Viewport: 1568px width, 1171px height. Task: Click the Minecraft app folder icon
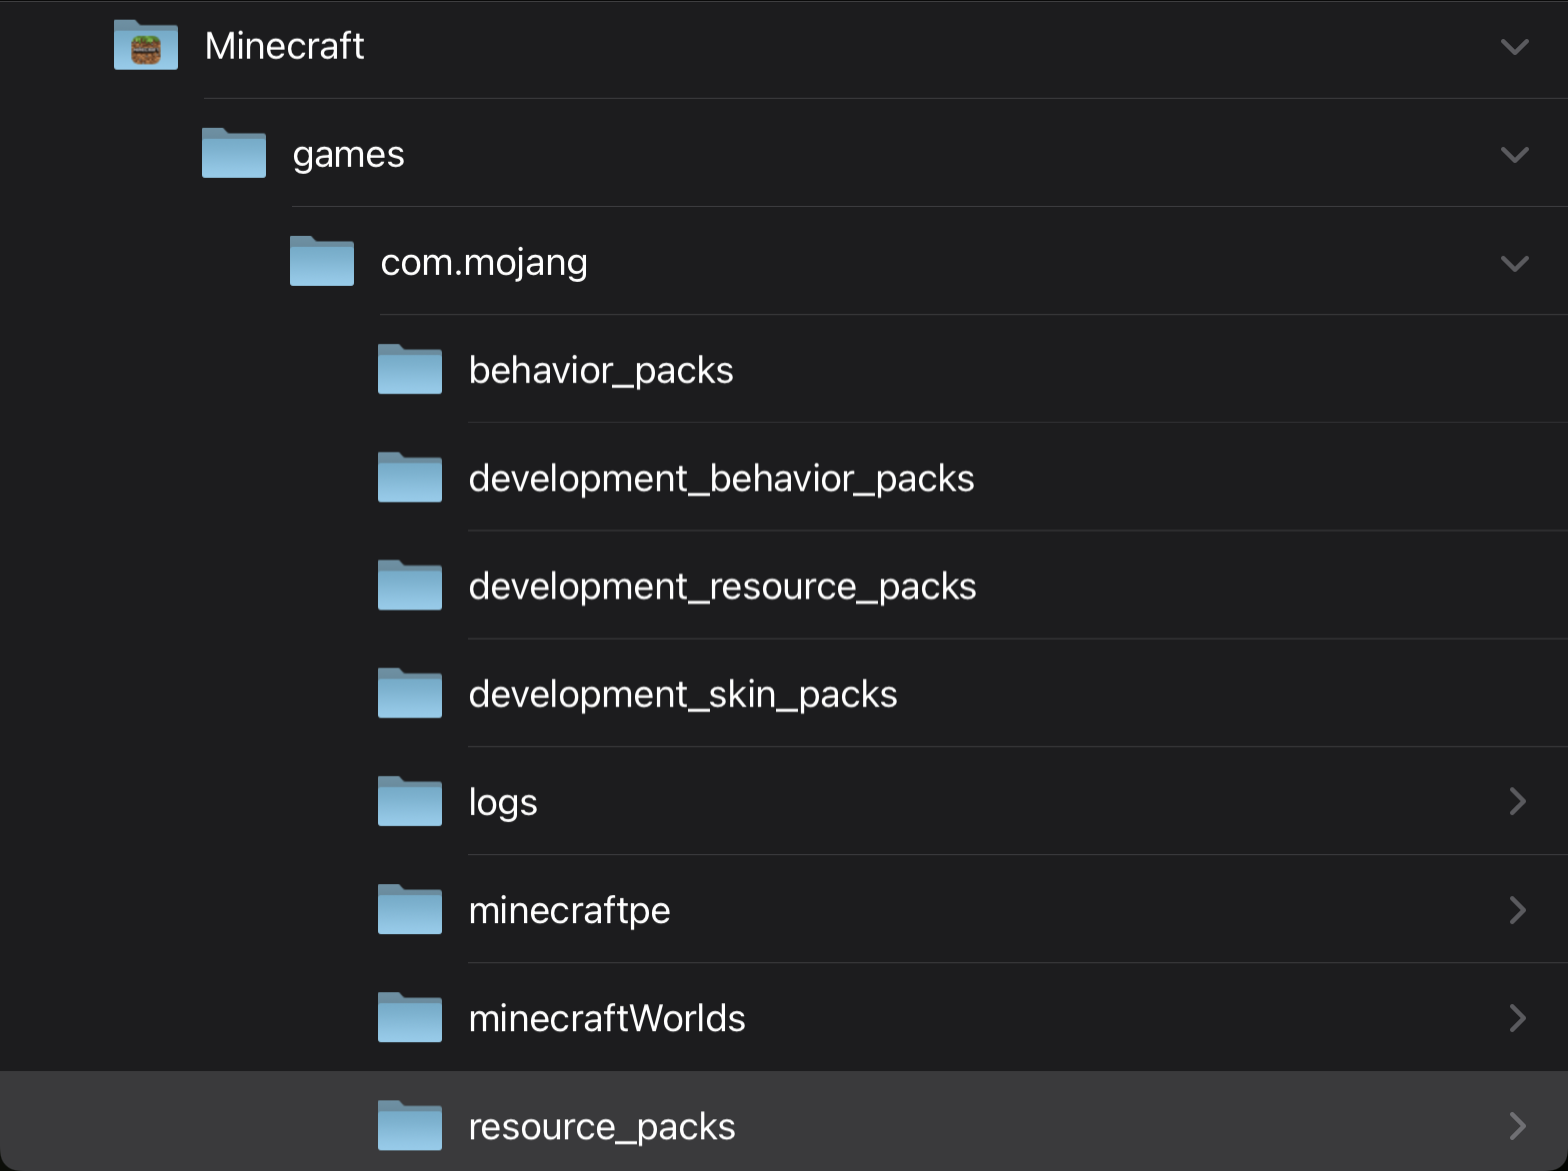pos(146,46)
